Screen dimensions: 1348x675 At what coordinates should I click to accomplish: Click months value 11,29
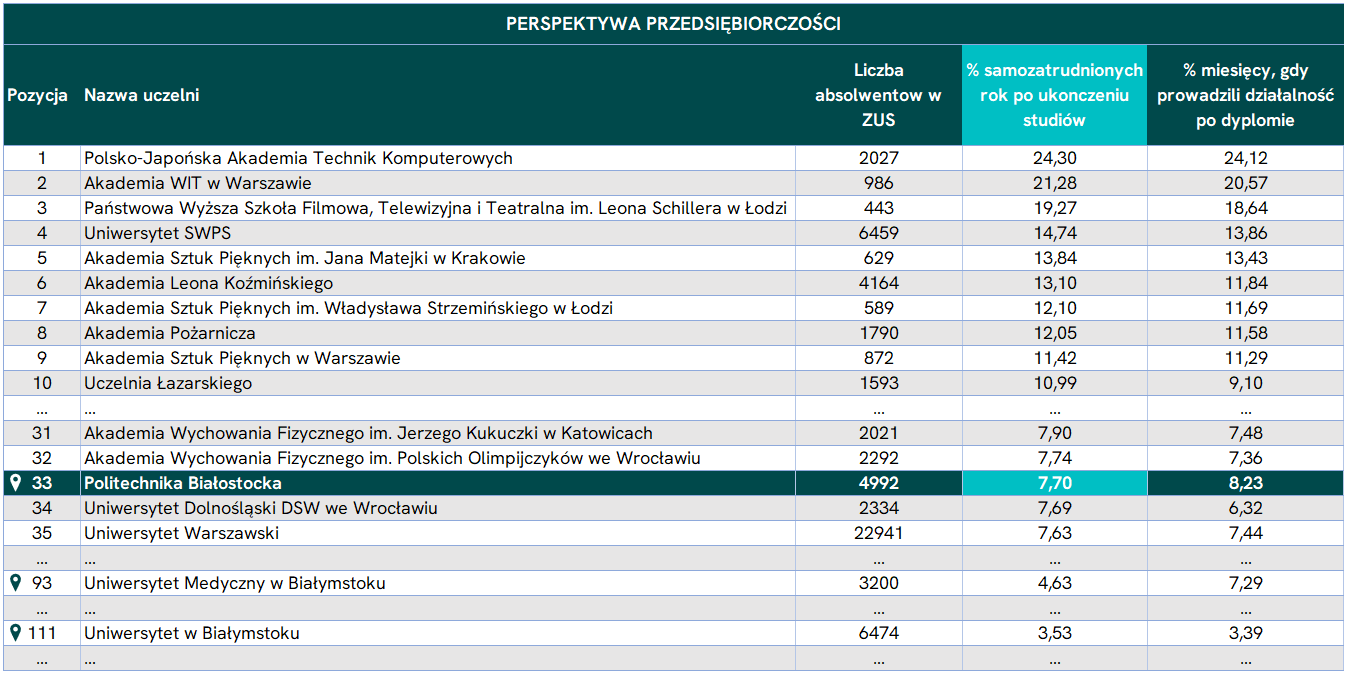click(x=1245, y=358)
